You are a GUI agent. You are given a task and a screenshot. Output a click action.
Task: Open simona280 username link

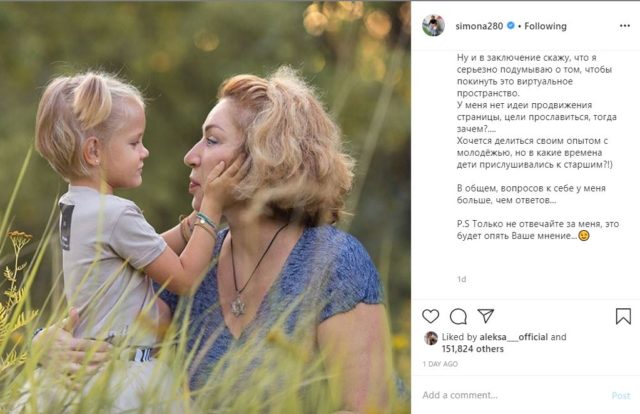479,26
